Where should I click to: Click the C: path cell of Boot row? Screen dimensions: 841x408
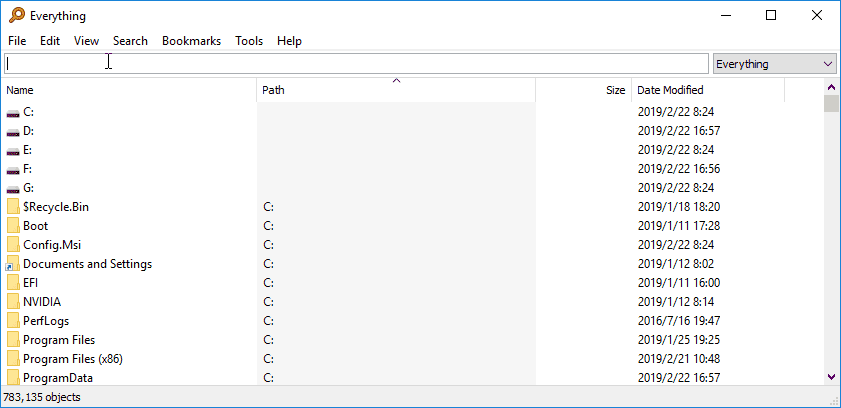269,226
